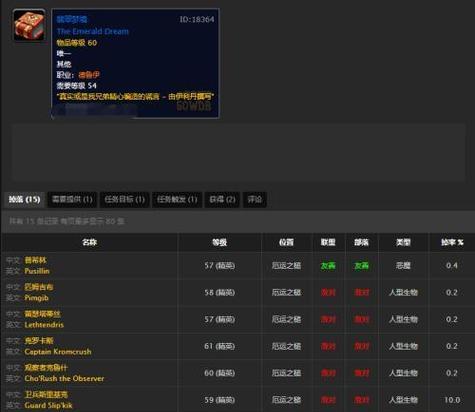Click The Emerald Dream book item icon

pyautogui.click(x=29, y=25)
